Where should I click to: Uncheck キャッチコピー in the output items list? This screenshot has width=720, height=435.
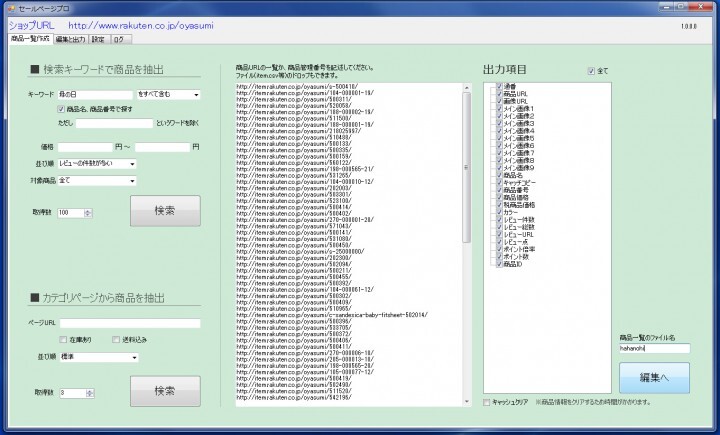498,183
